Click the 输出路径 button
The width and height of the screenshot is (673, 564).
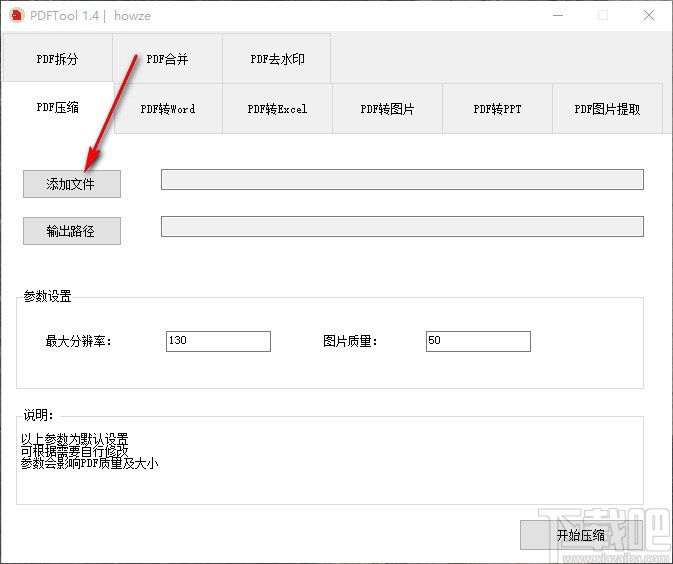tap(72, 231)
